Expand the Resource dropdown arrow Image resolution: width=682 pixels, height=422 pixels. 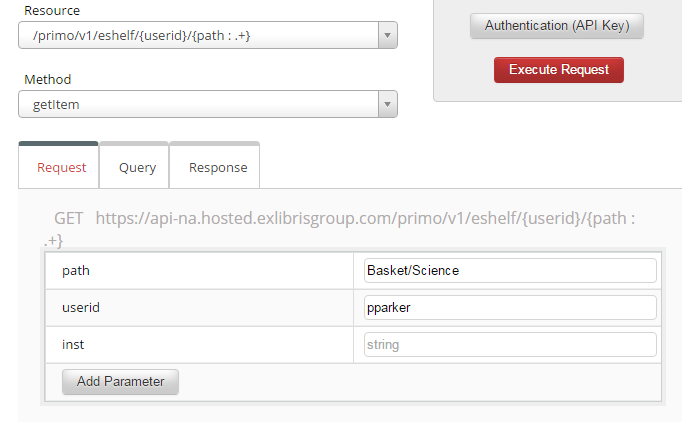pos(388,37)
